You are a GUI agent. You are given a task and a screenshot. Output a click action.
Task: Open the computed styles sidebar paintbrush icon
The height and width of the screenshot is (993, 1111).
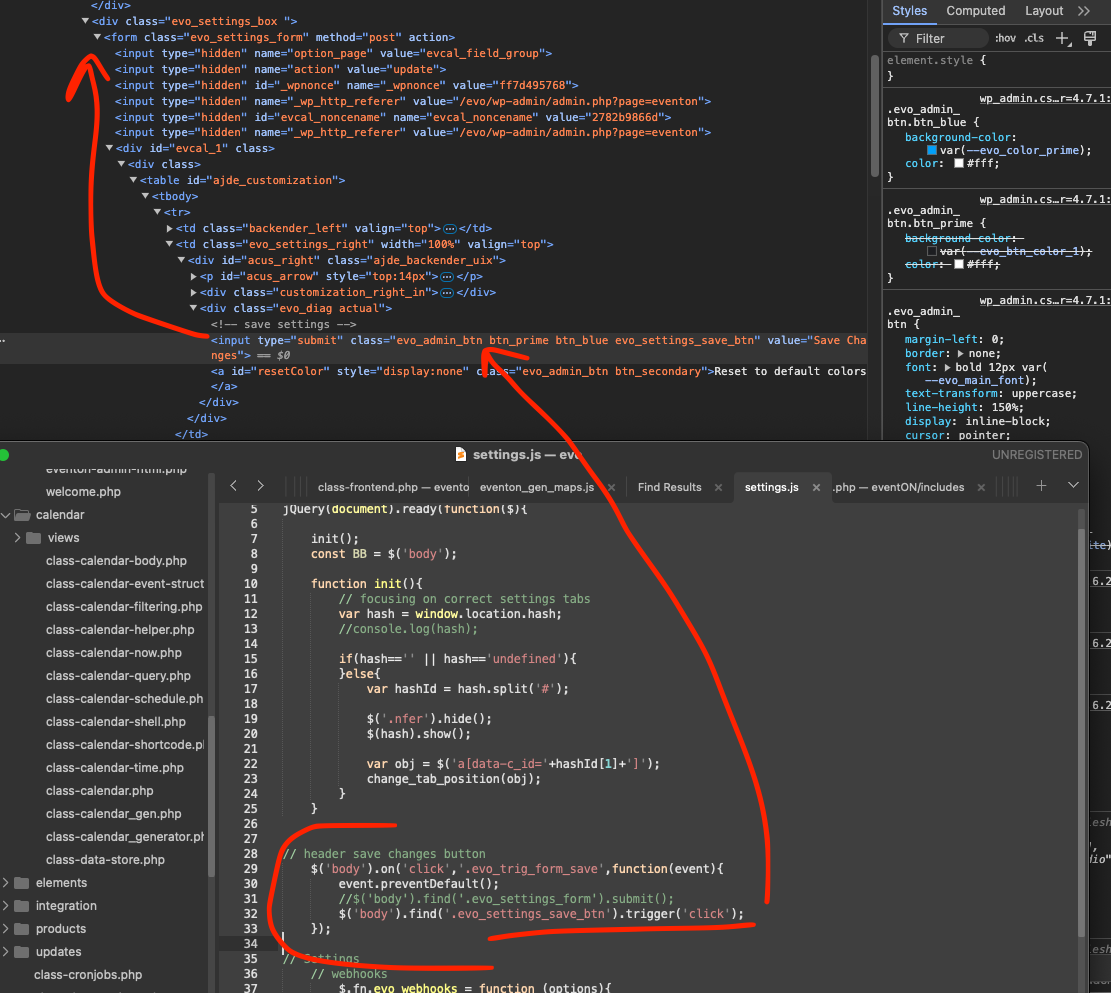[x=1090, y=38]
